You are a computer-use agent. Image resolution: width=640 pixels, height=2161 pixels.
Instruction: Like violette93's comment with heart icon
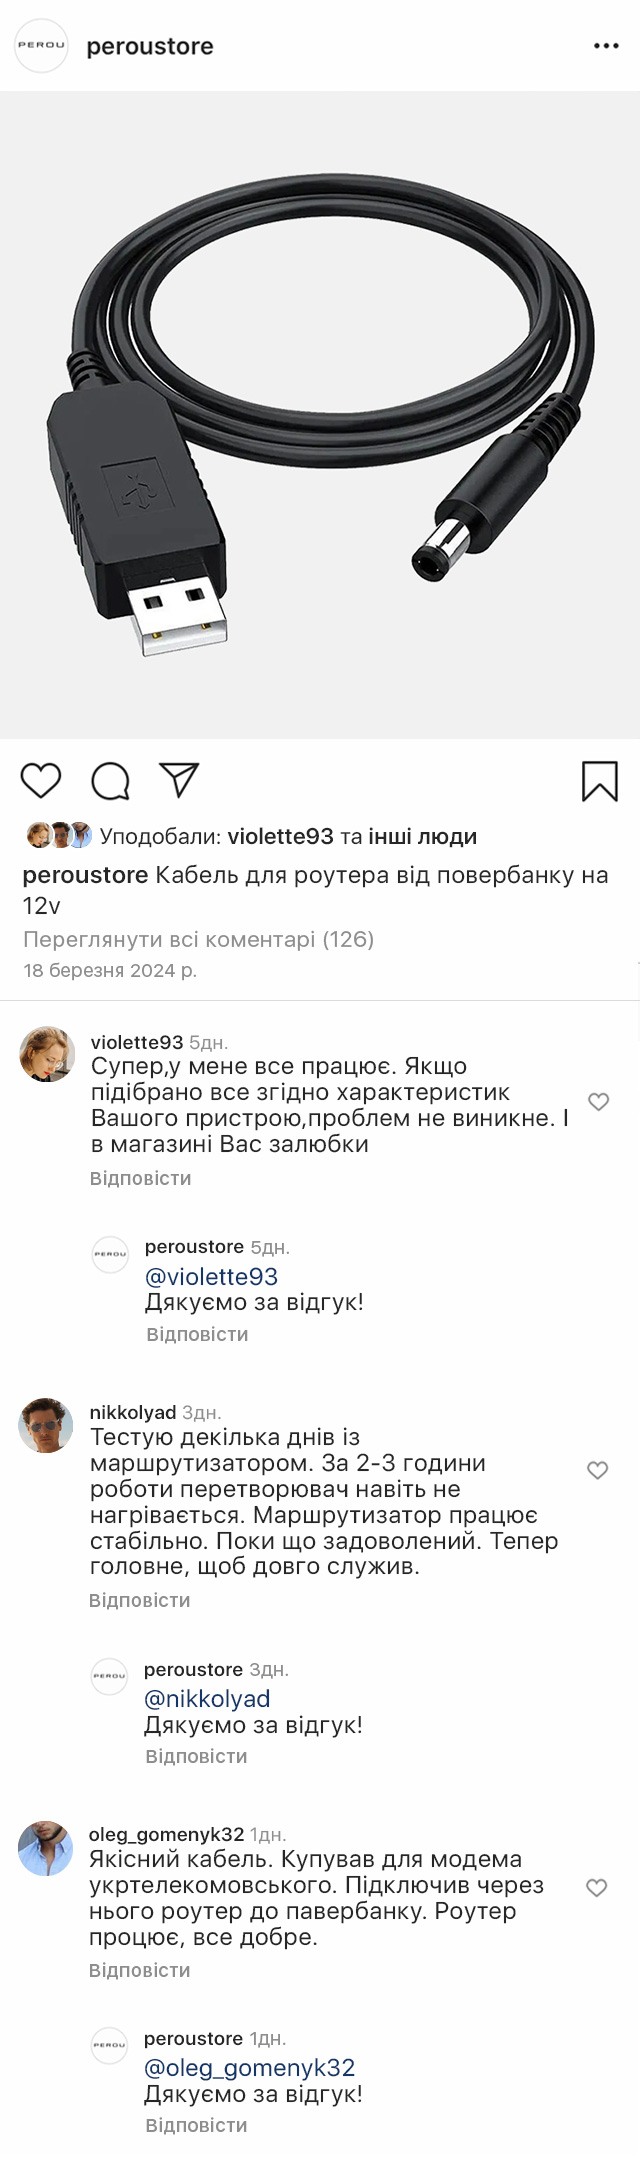(x=598, y=1102)
